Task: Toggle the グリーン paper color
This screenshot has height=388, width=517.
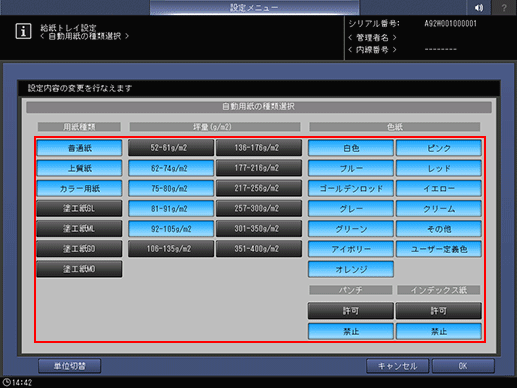Action: coord(351,229)
